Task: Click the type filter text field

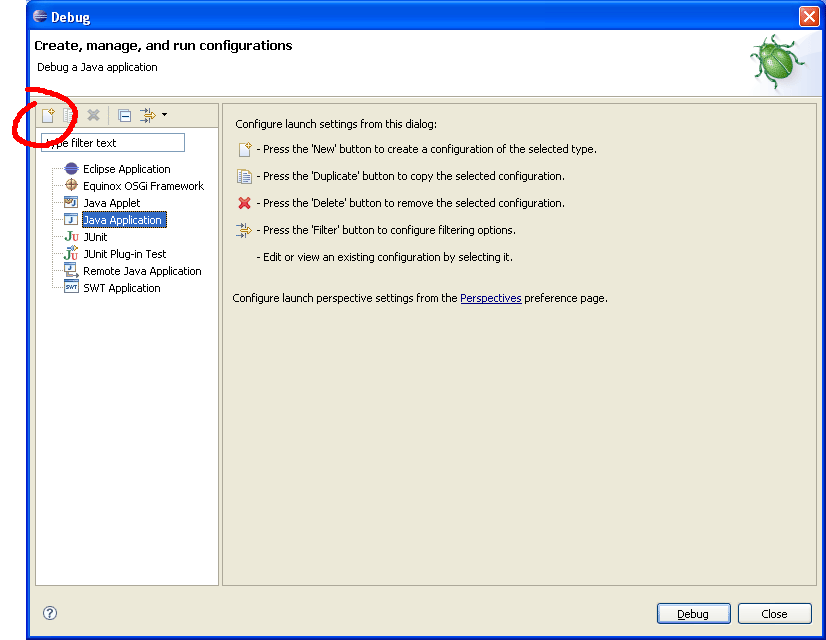Action: [x=112, y=143]
